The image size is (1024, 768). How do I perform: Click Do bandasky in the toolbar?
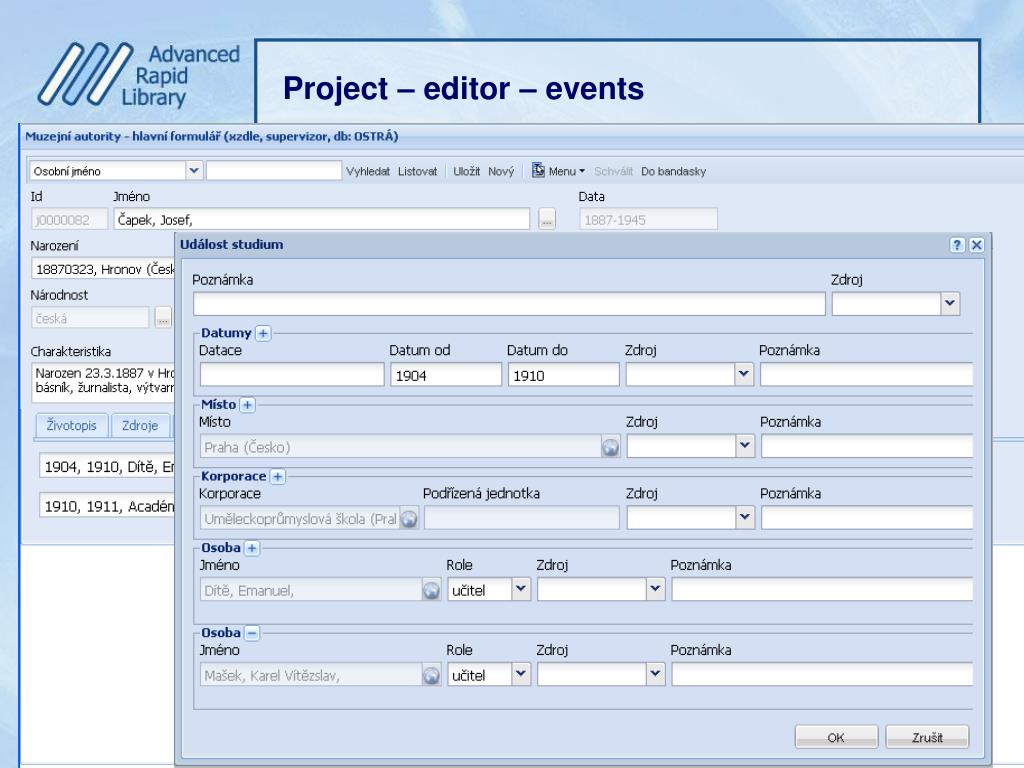click(x=673, y=171)
